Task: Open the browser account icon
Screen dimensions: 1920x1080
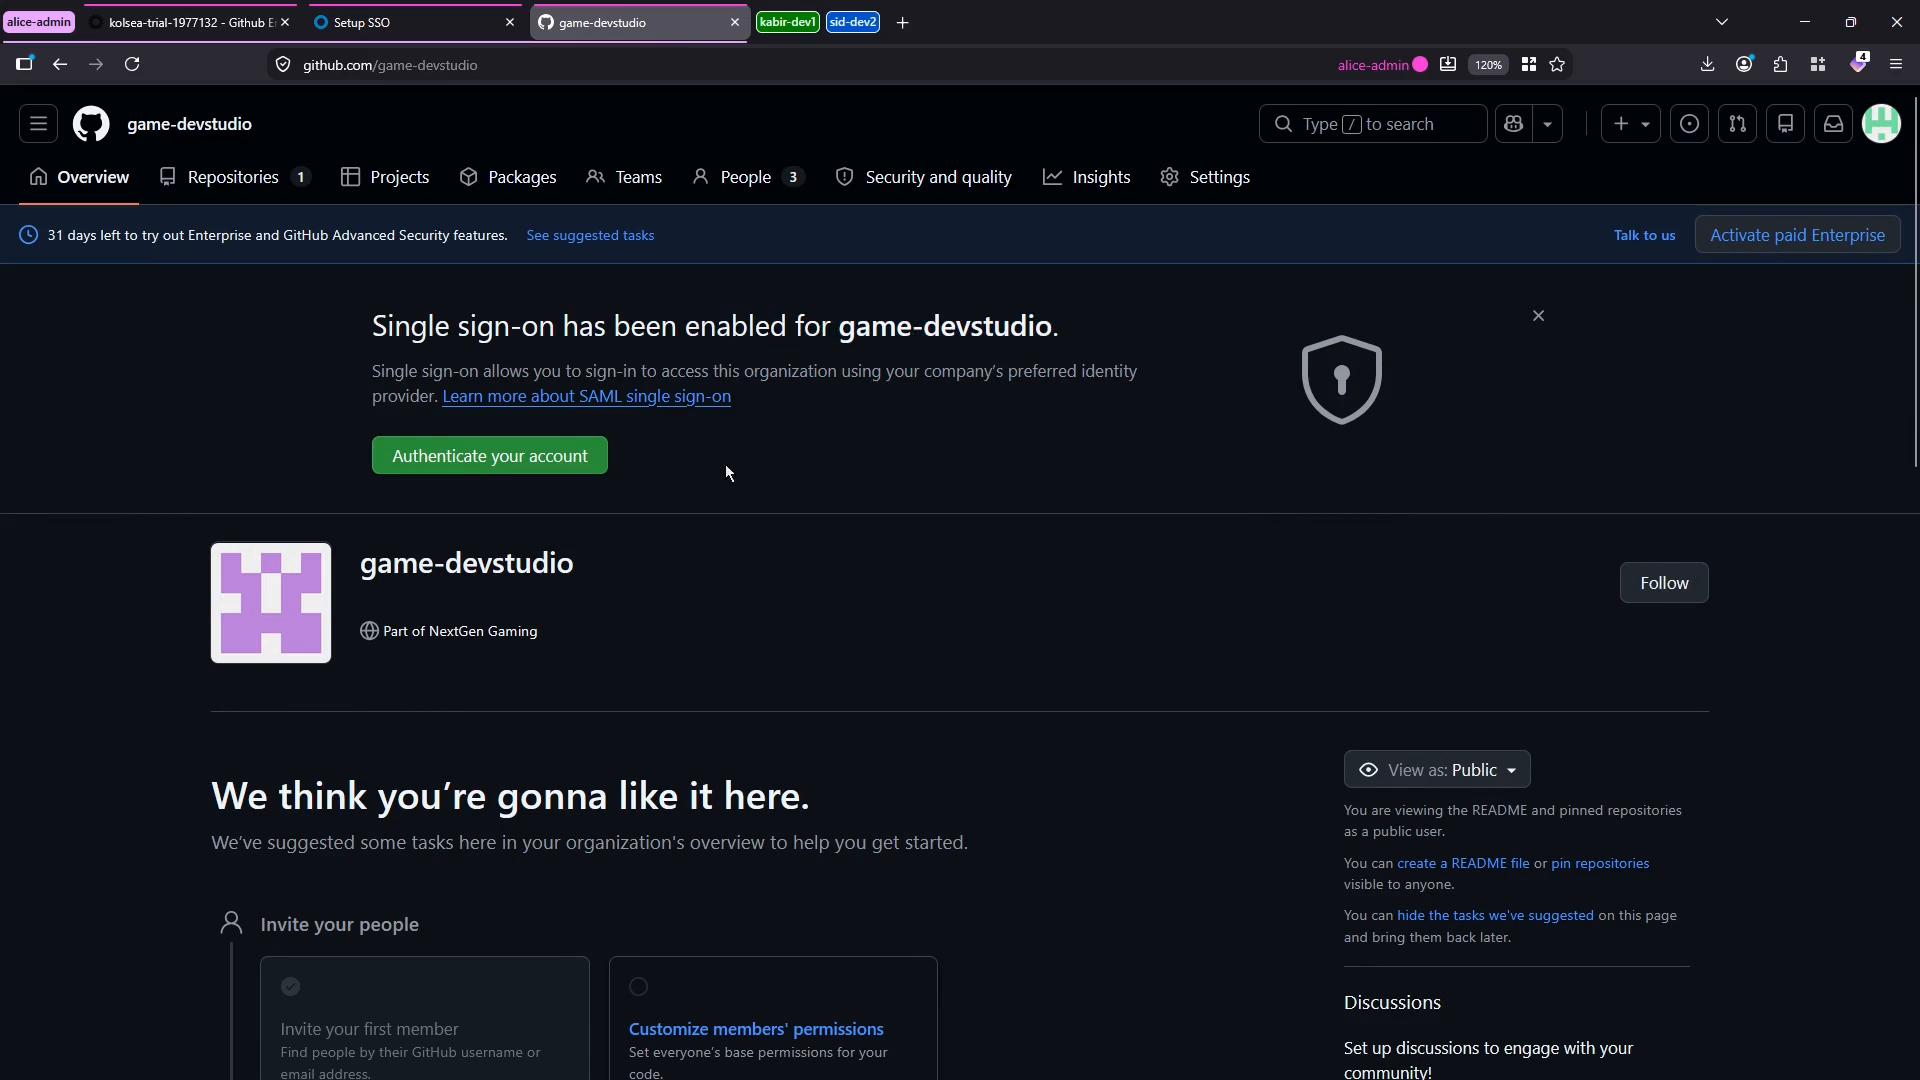Action: (x=1744, y=65)
